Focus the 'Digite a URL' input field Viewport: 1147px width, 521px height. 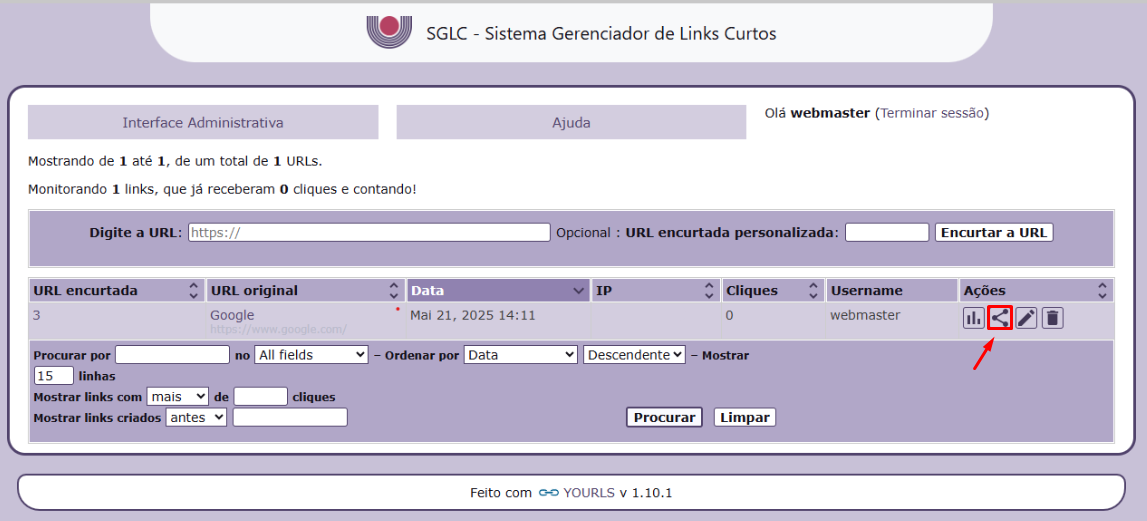pyautogui.click(x=369, y=232)
